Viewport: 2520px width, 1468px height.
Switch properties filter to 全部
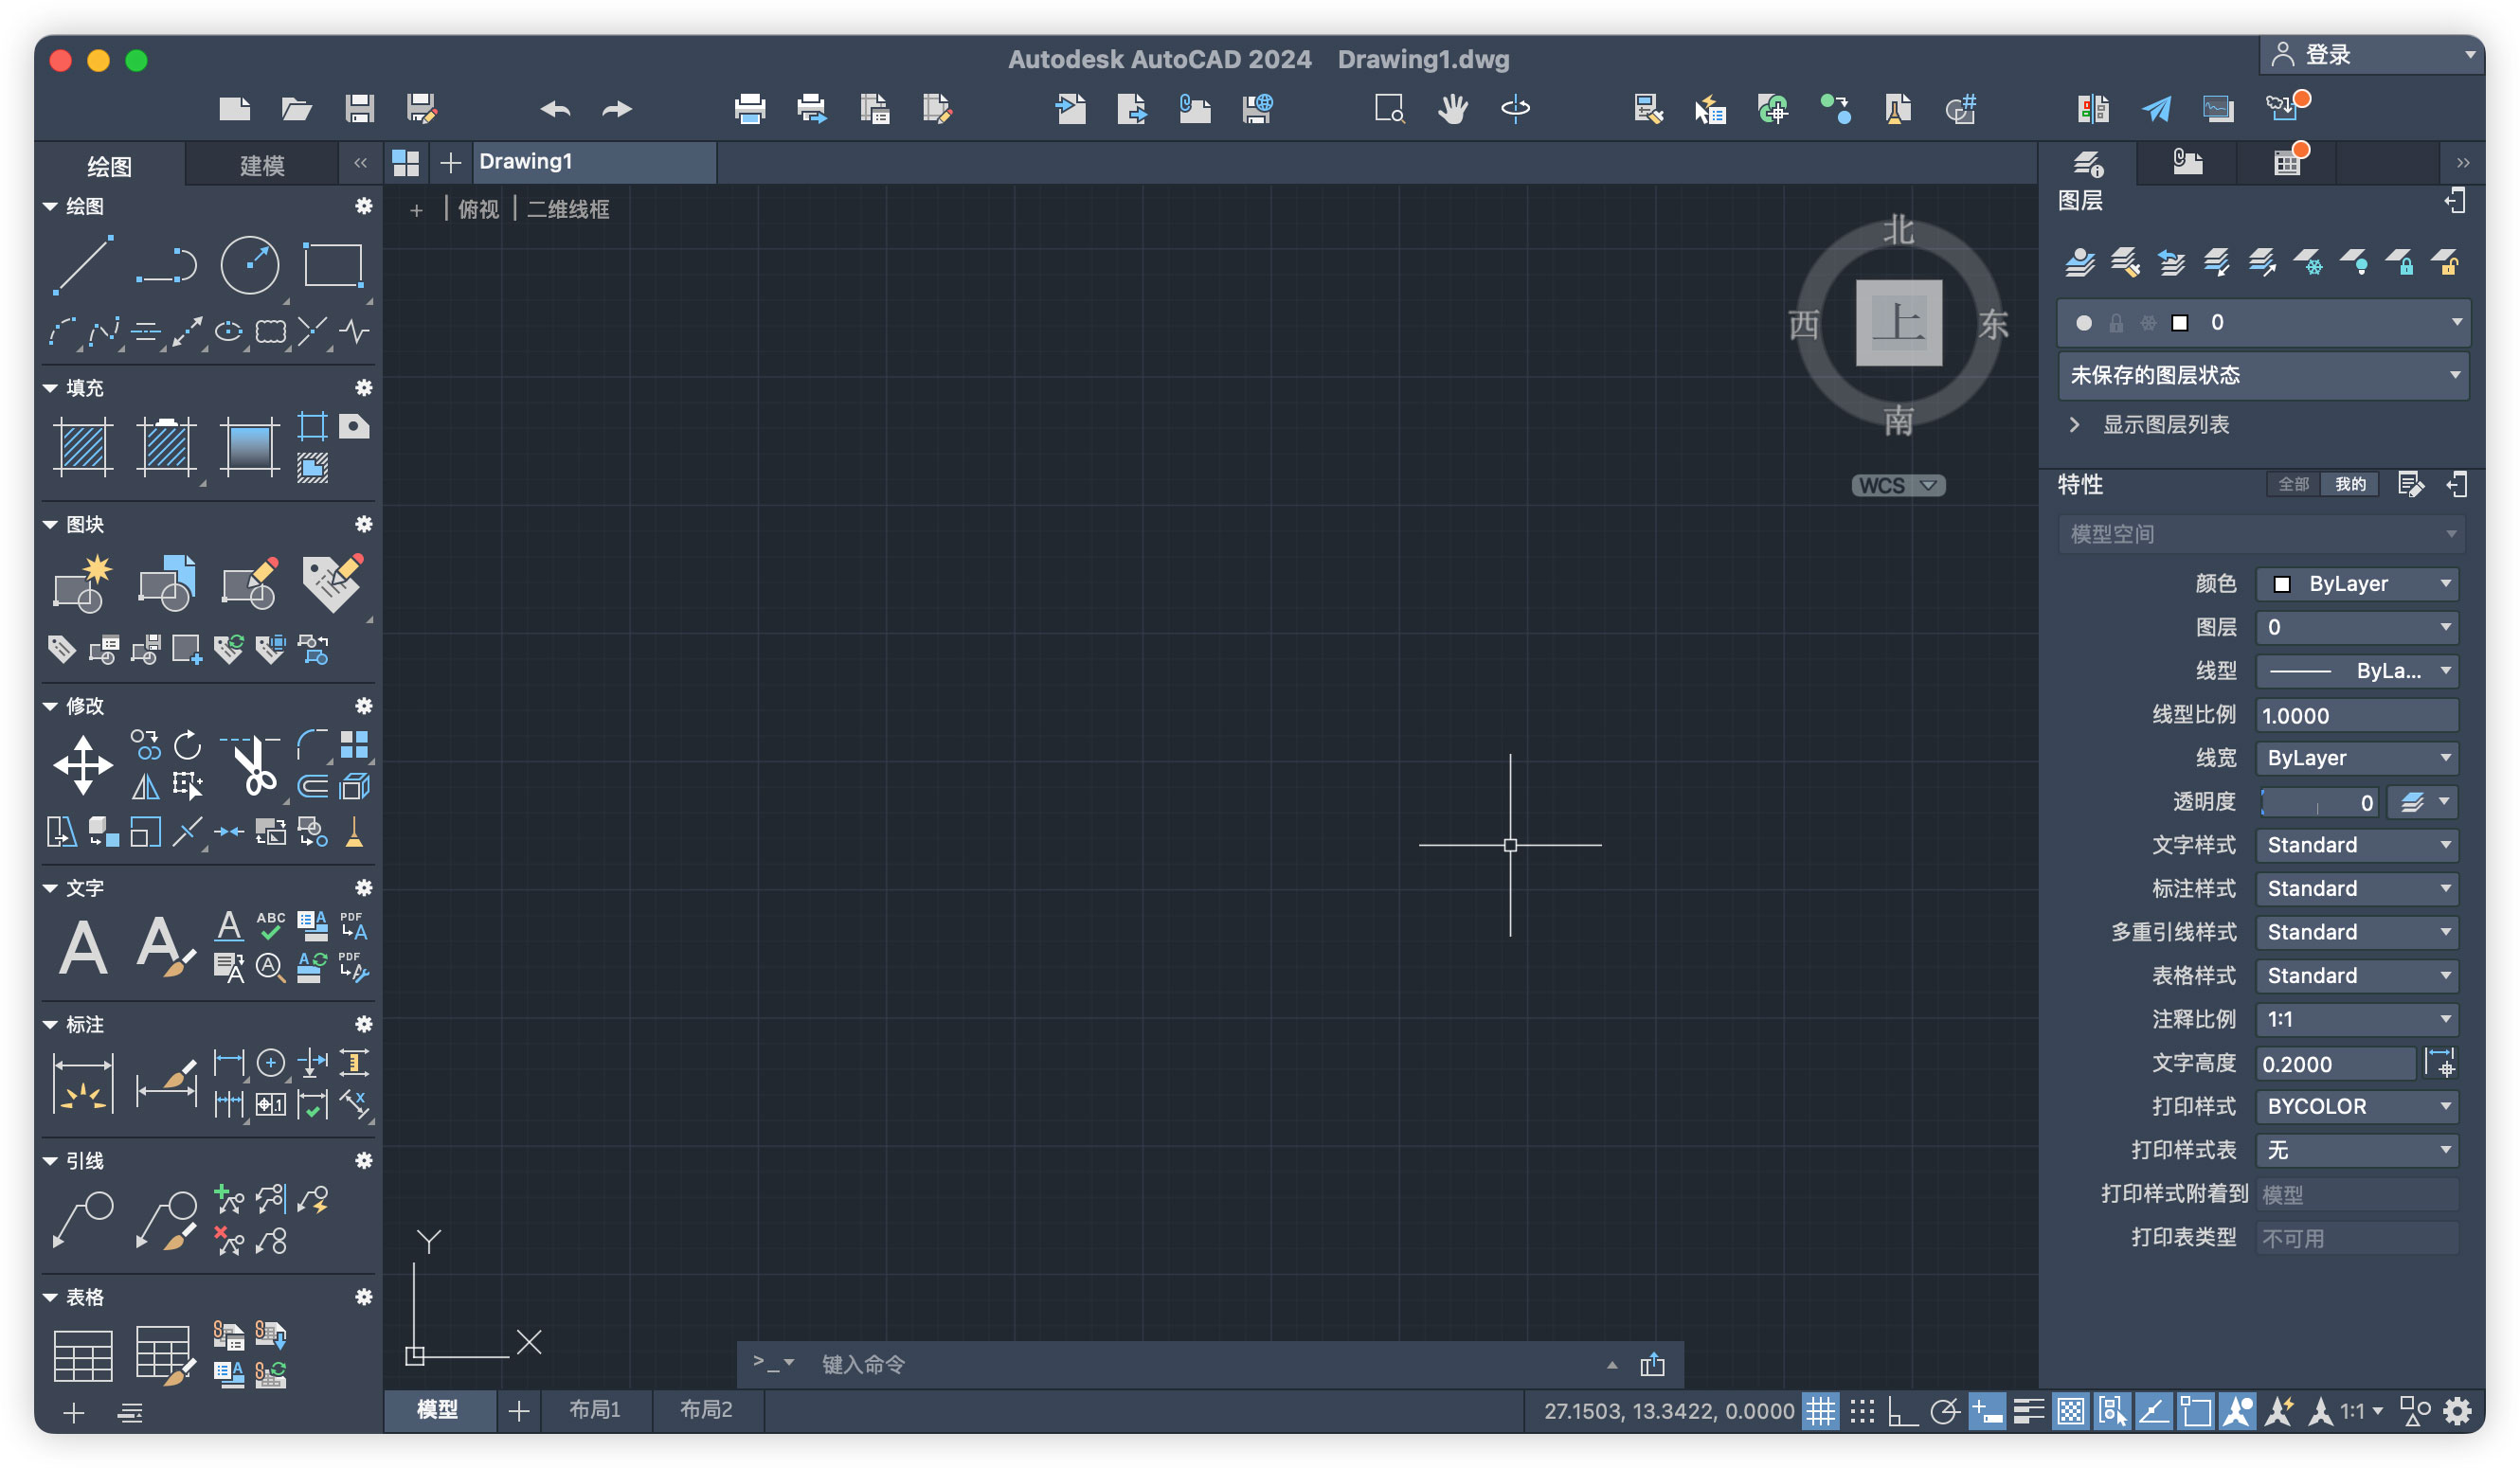tap(2294, 484)
